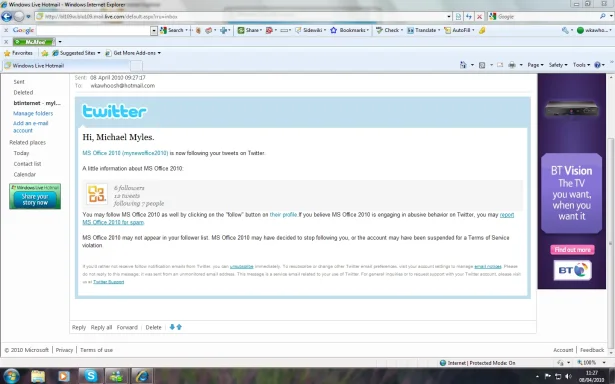Select the Windows Live Hotmail browser tab
Viewport: 615px width, 384px height.
point(66,66)
